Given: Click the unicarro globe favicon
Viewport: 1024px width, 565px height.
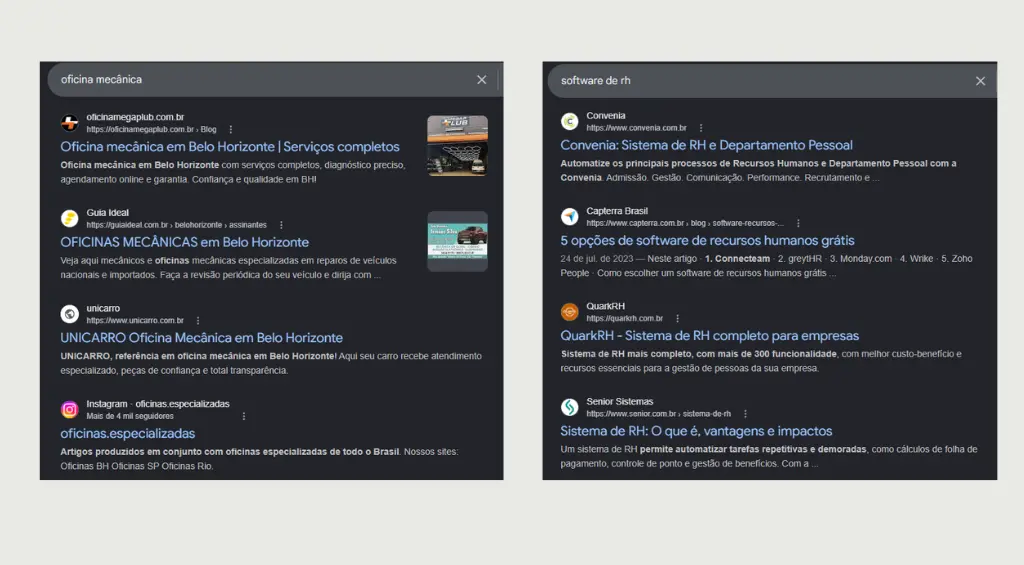Looking at the screenshot, I should tap(70, 314).
